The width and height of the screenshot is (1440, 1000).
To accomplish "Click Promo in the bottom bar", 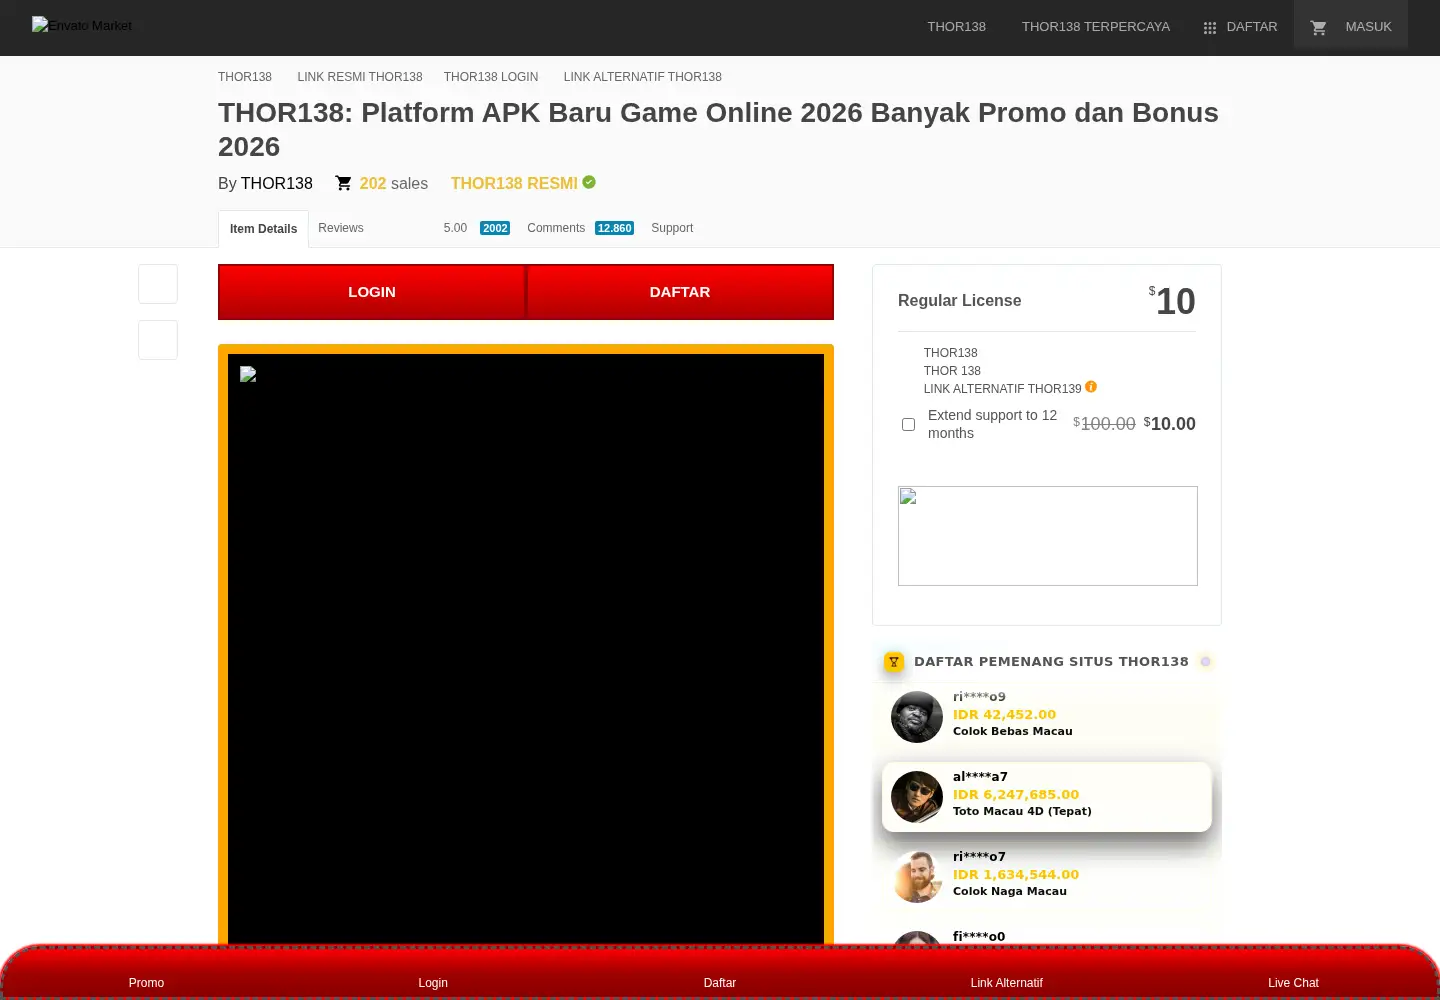I will [146, 983].
